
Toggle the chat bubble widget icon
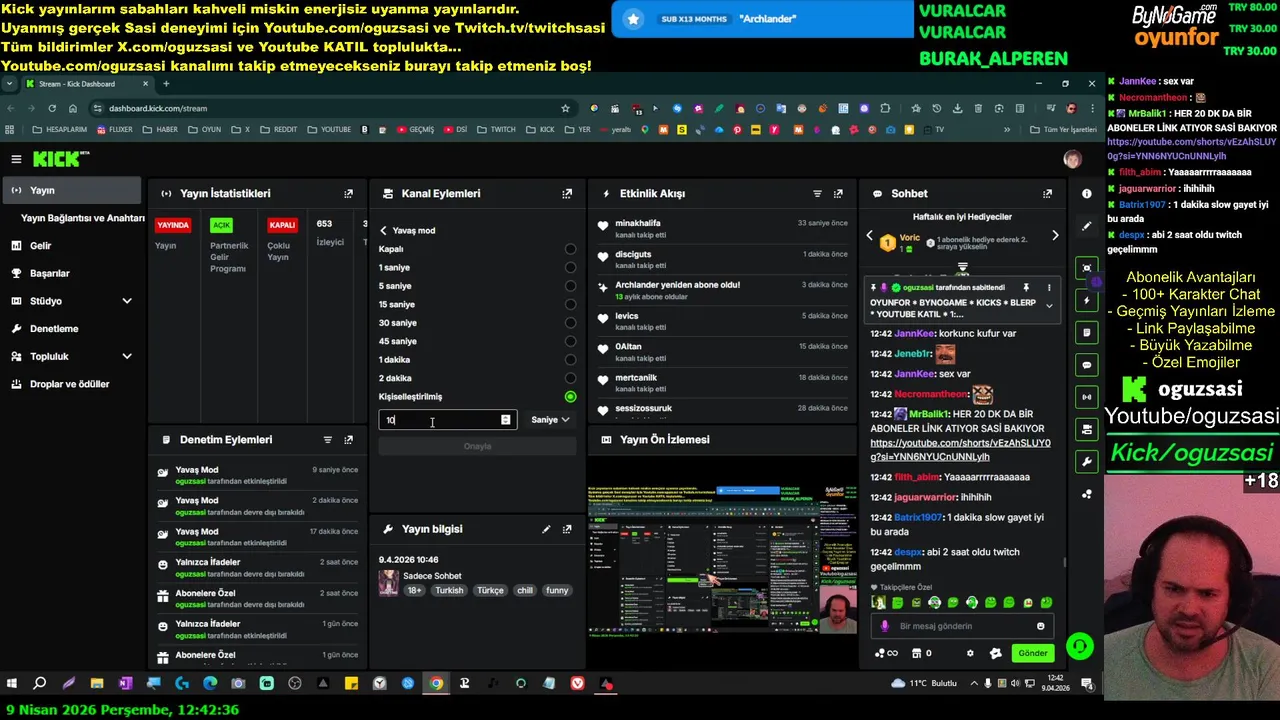click(x=1087, y=365)
